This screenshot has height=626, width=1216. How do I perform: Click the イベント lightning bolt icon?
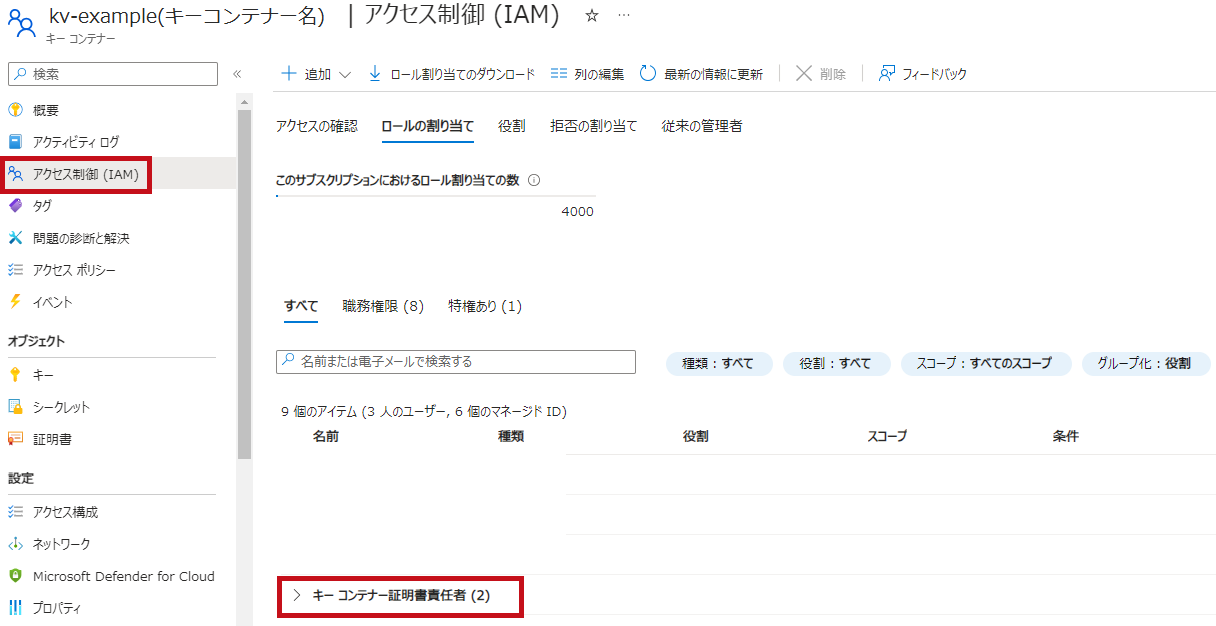pyautogui.click(x=15, y=302)
